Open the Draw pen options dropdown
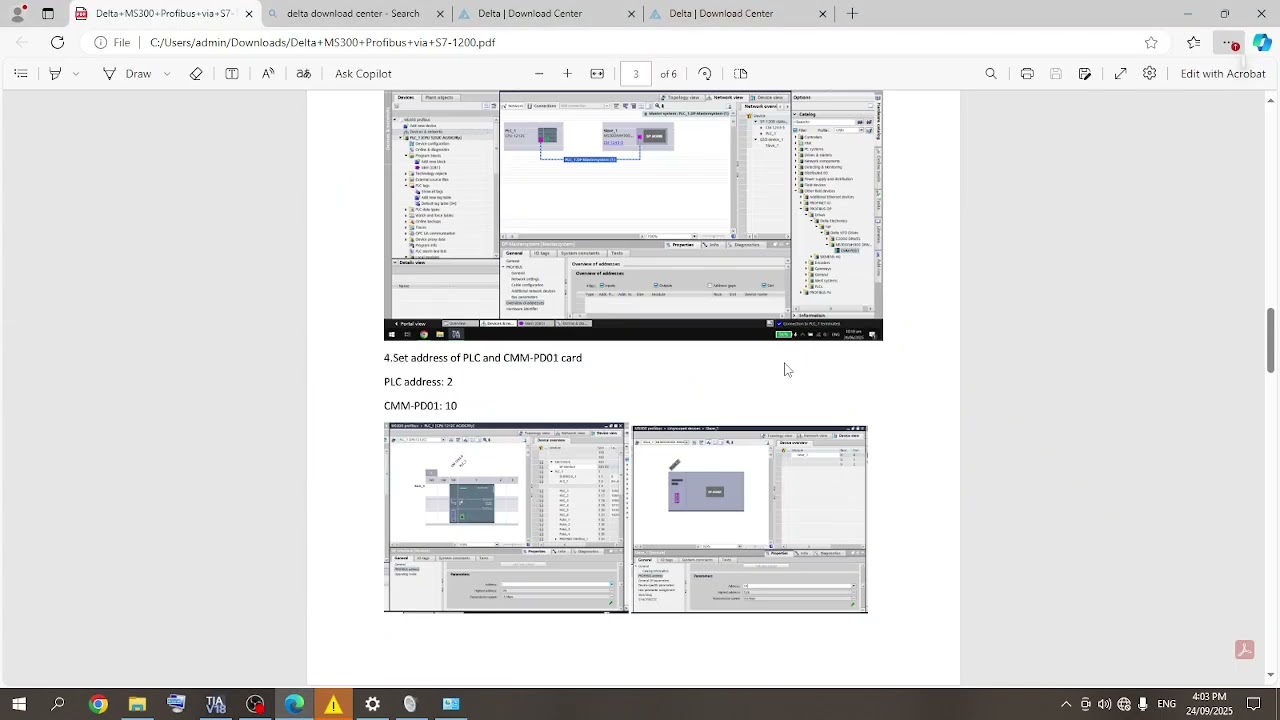Image resolution: width=1280 pixels, height=720 pixels. (167, 73)
